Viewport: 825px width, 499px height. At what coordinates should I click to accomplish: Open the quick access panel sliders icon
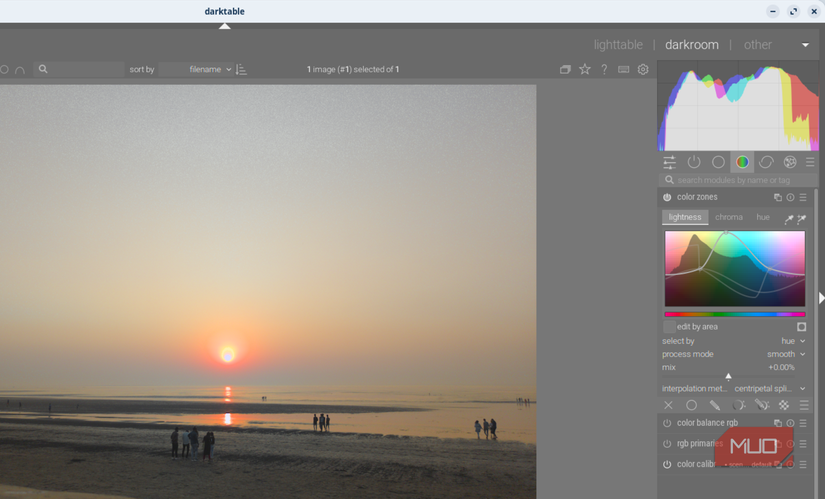(669, 162)
